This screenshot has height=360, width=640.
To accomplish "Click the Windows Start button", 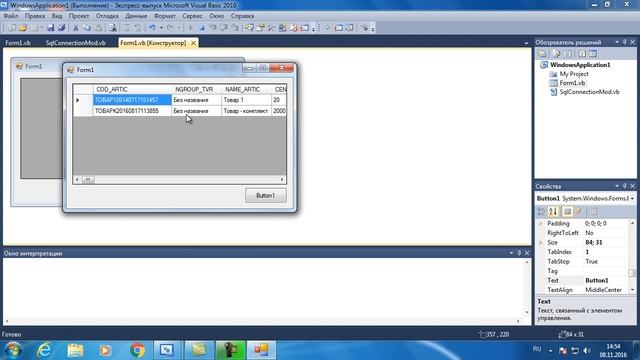I will (13, 350).
